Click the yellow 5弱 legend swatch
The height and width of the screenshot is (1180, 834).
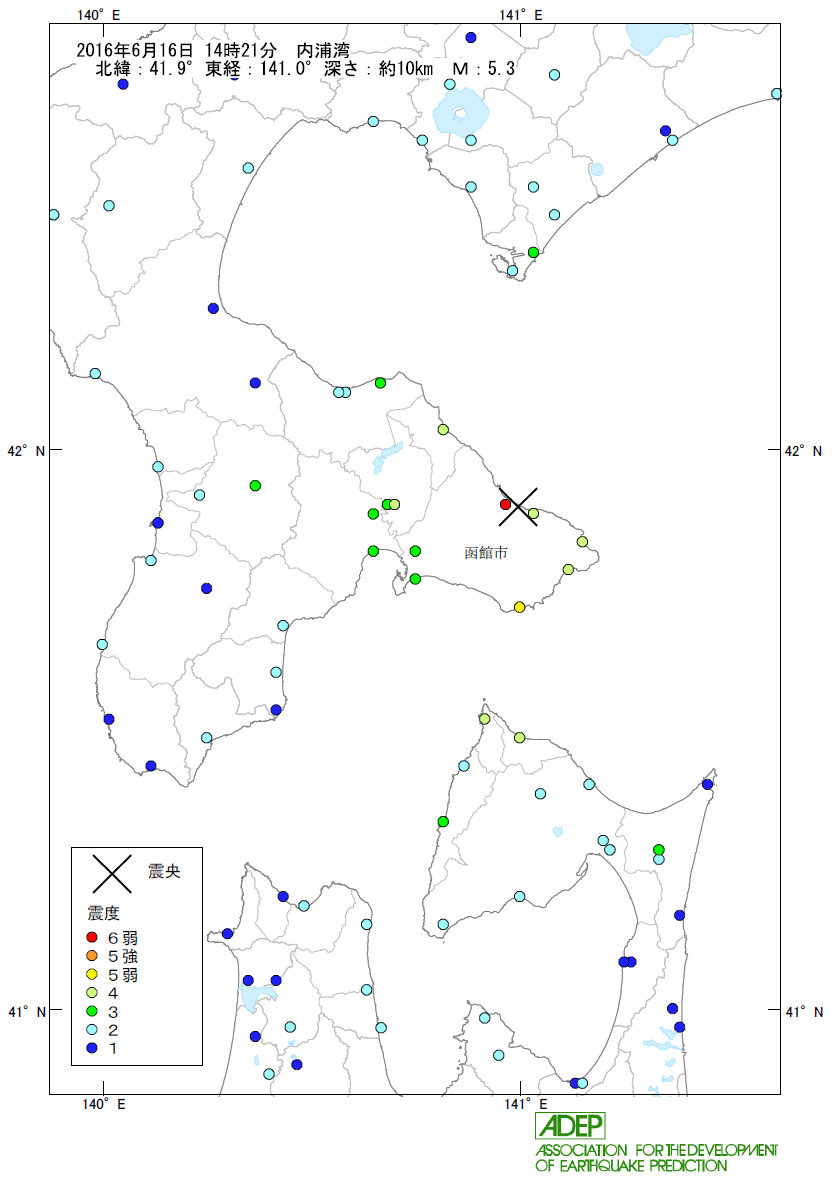(92, 975)
